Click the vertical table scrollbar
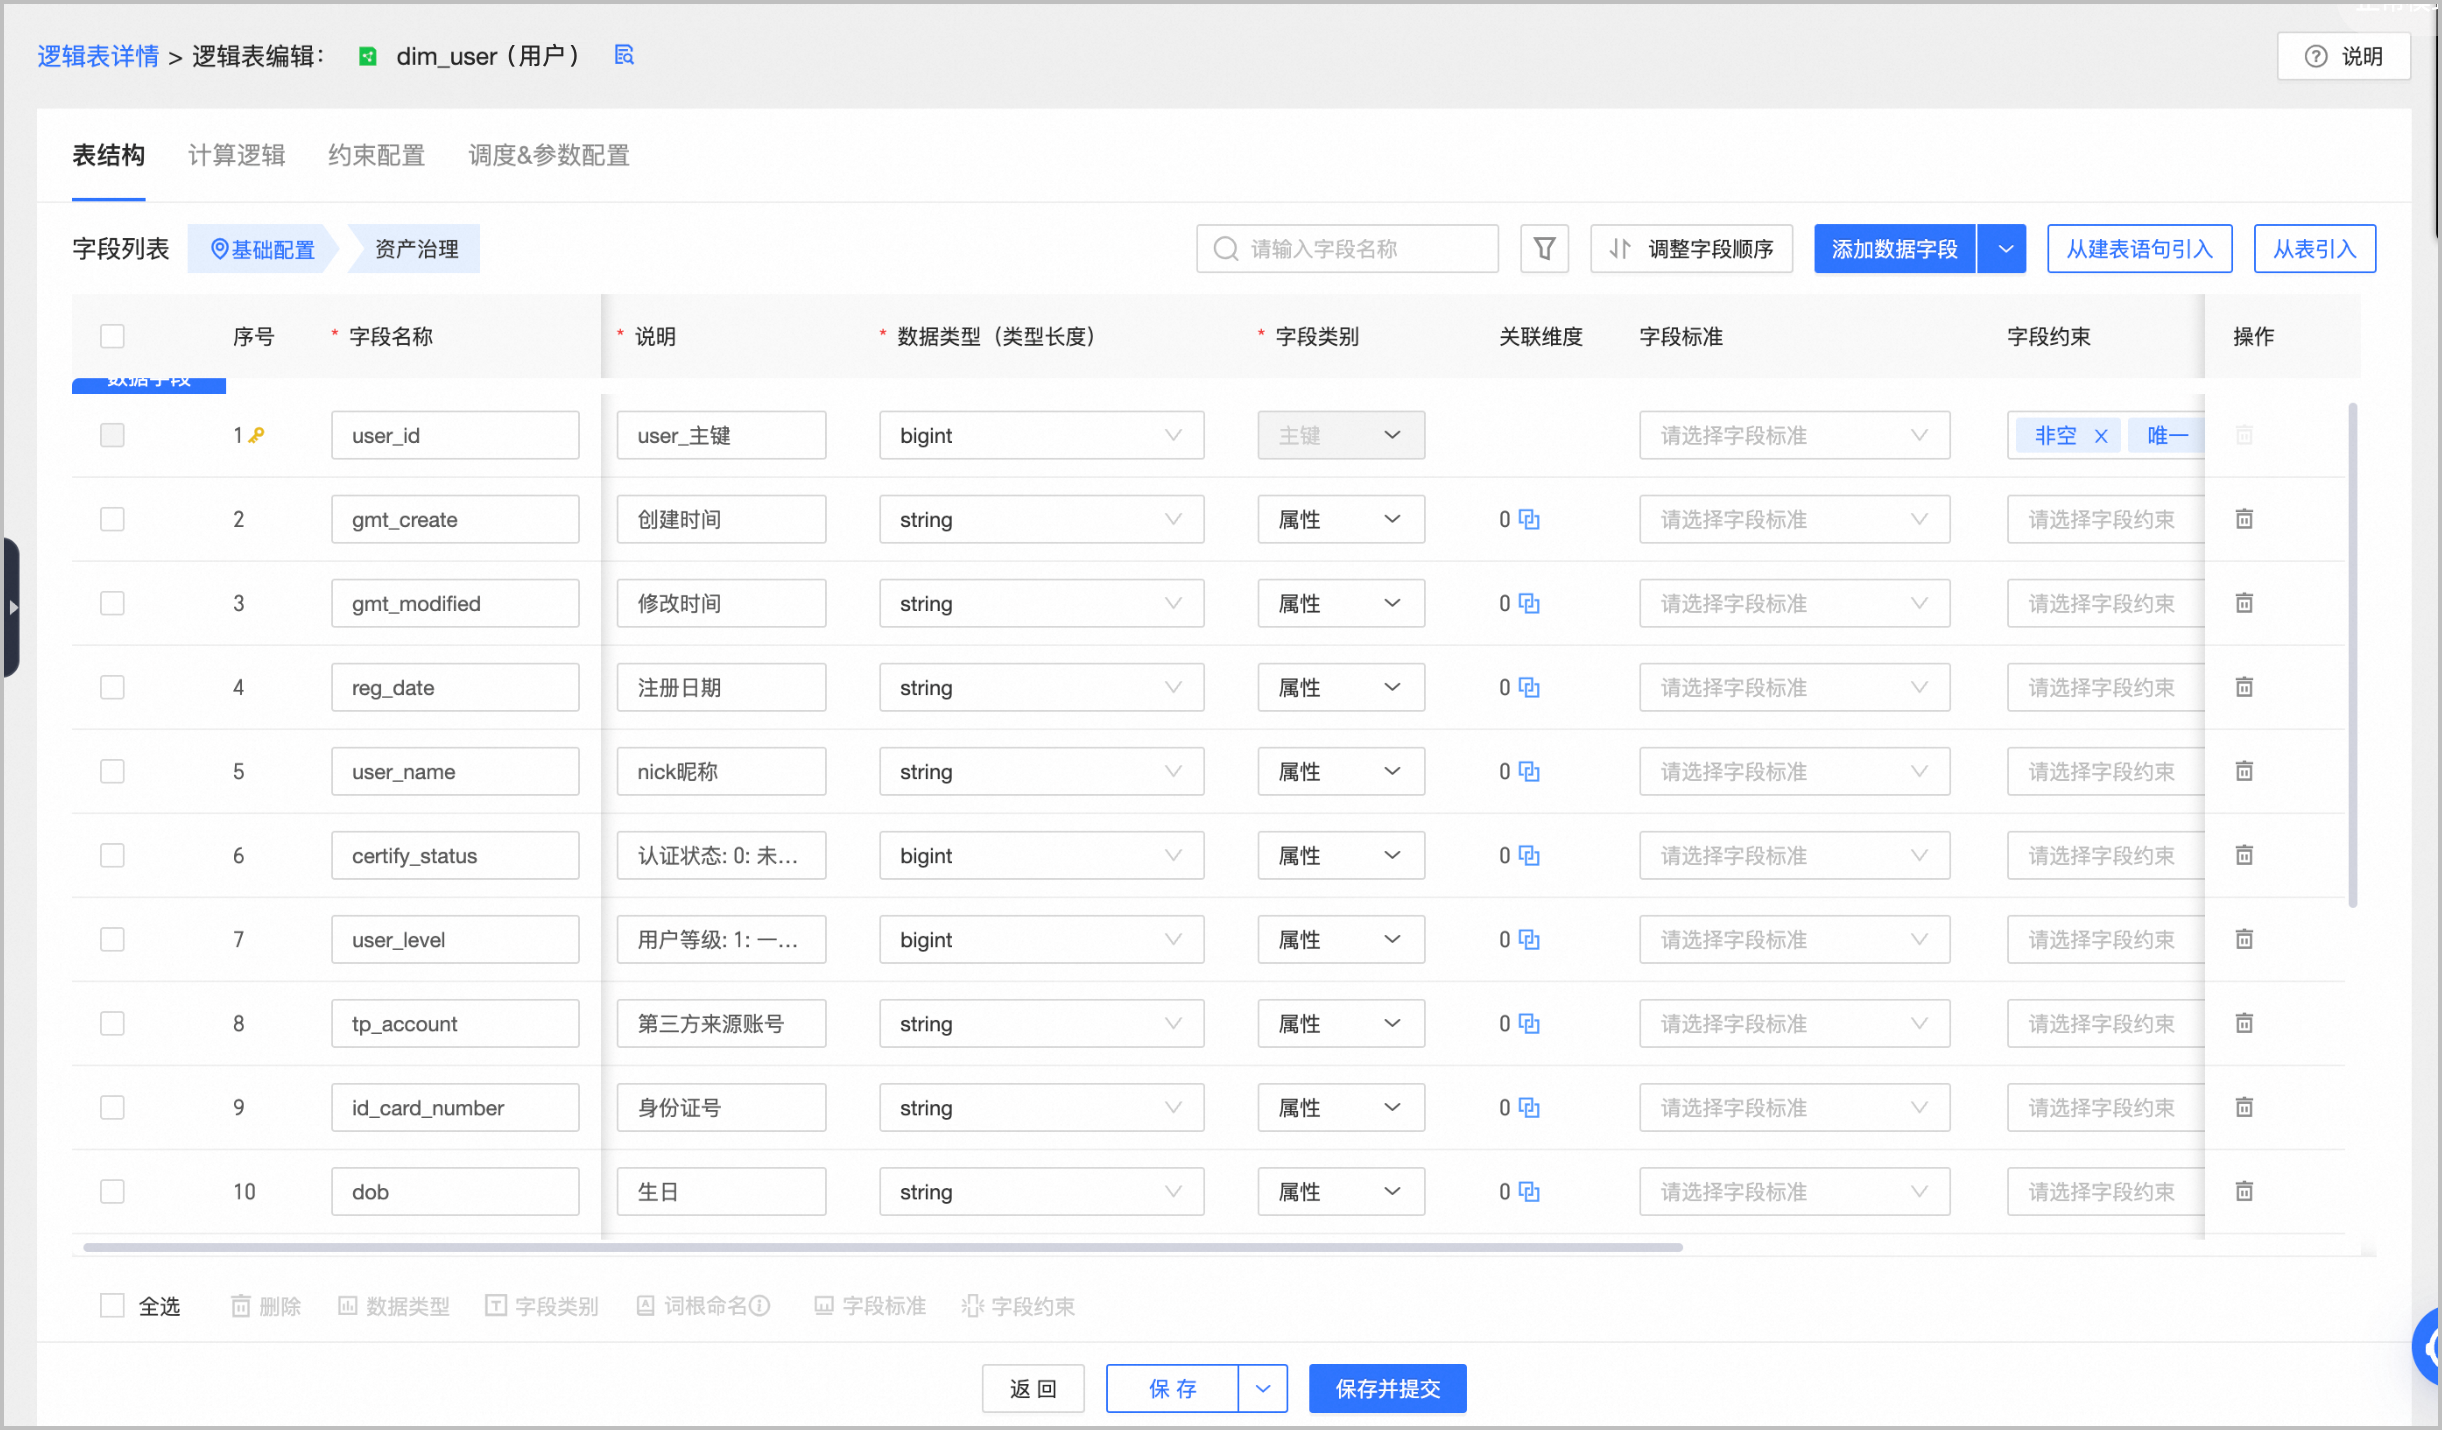The width and height of the screenshot is (2442, 1430). tap(2353, 655)
